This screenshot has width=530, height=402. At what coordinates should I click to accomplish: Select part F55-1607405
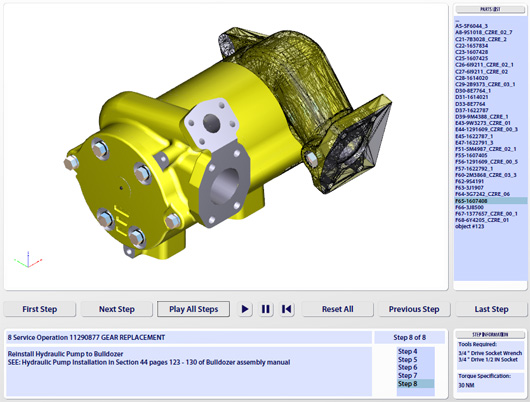click(471, 156)
